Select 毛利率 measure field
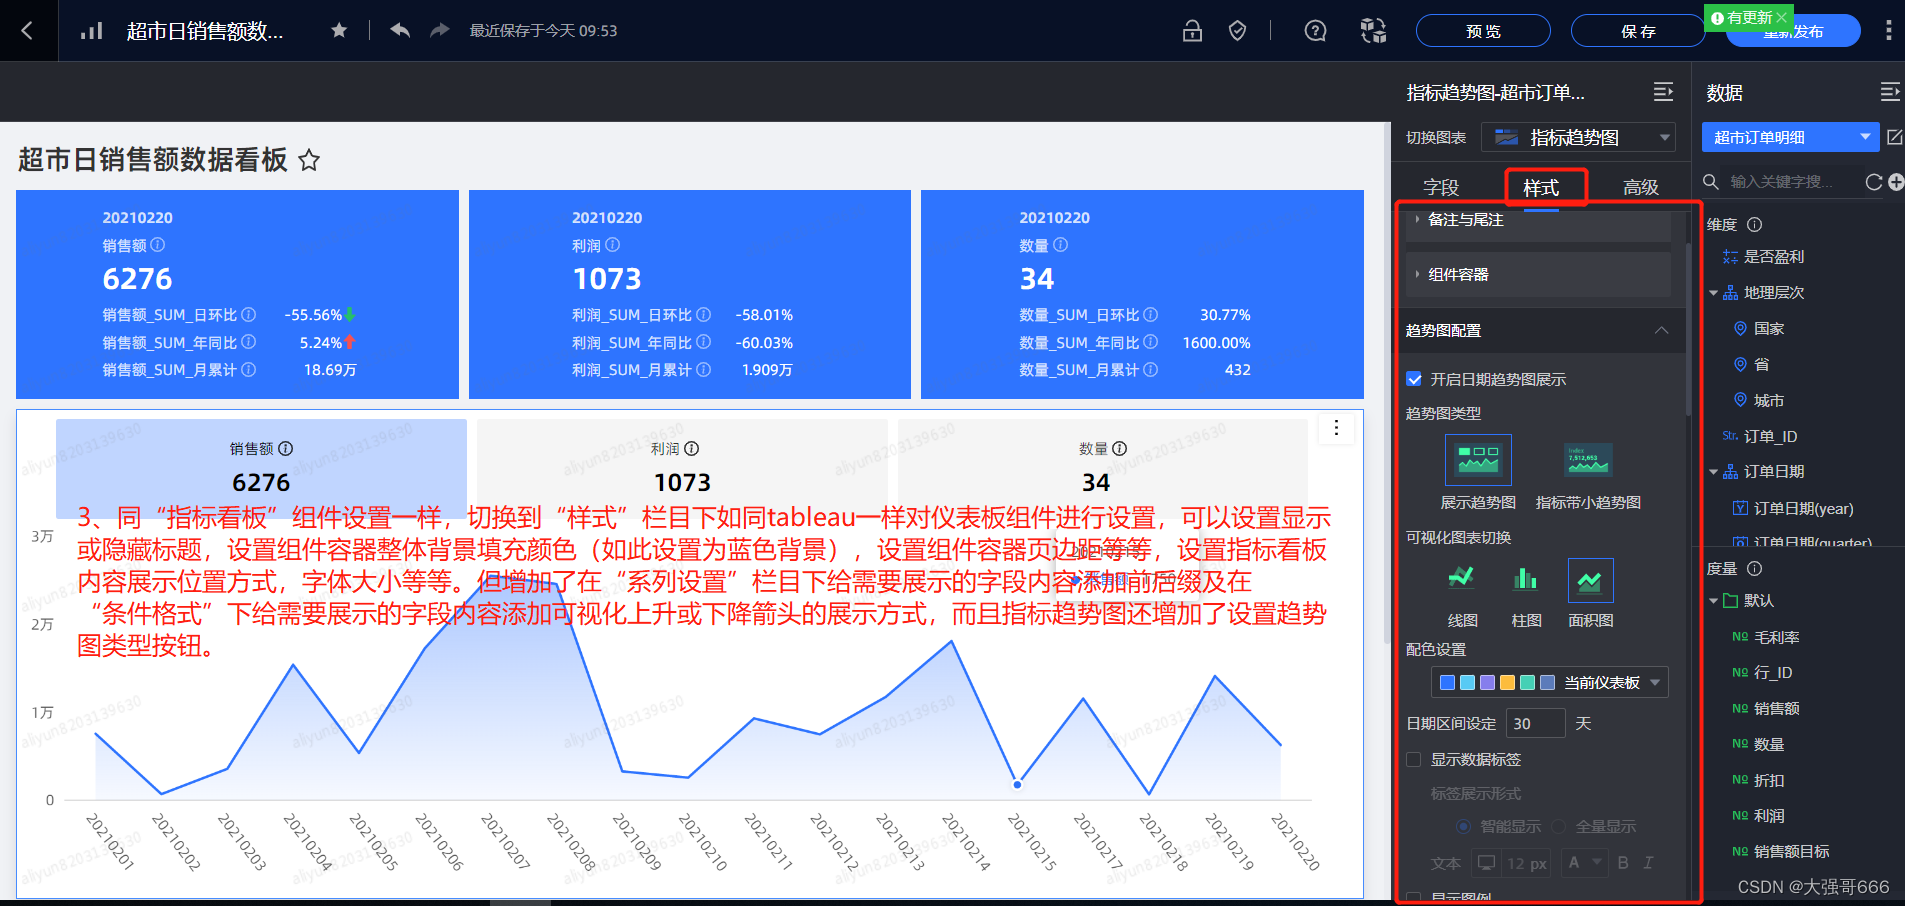 click(x=1777, y=637)
